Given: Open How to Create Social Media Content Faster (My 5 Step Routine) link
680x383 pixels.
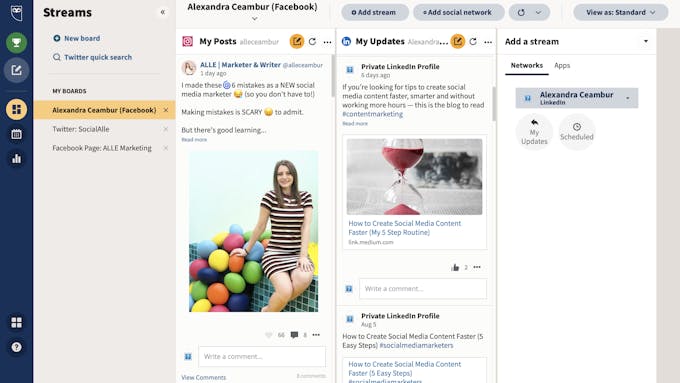Looking at the screenshot, I should 405,228.
